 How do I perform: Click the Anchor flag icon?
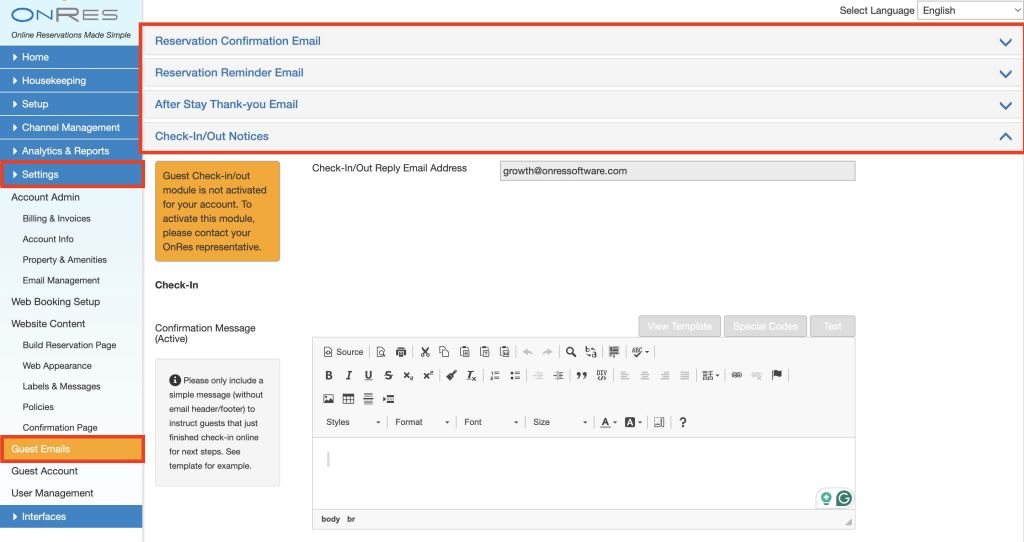[776, 375]
